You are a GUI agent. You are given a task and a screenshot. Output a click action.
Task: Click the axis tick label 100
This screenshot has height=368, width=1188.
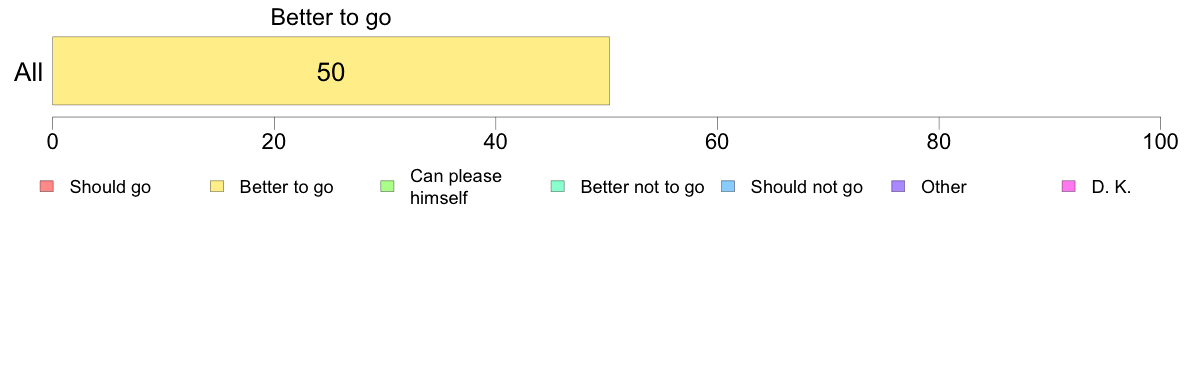[x=1160, y=142]
